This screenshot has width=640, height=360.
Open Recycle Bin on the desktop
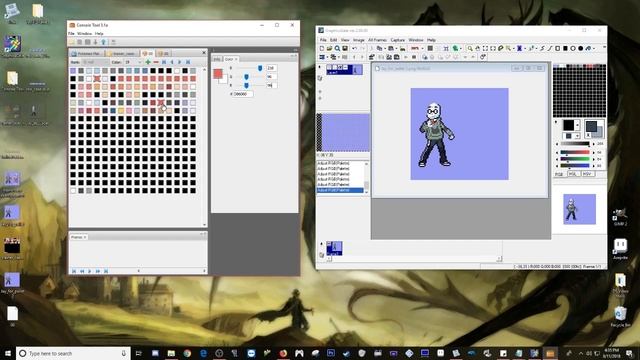tap(620, 316)
